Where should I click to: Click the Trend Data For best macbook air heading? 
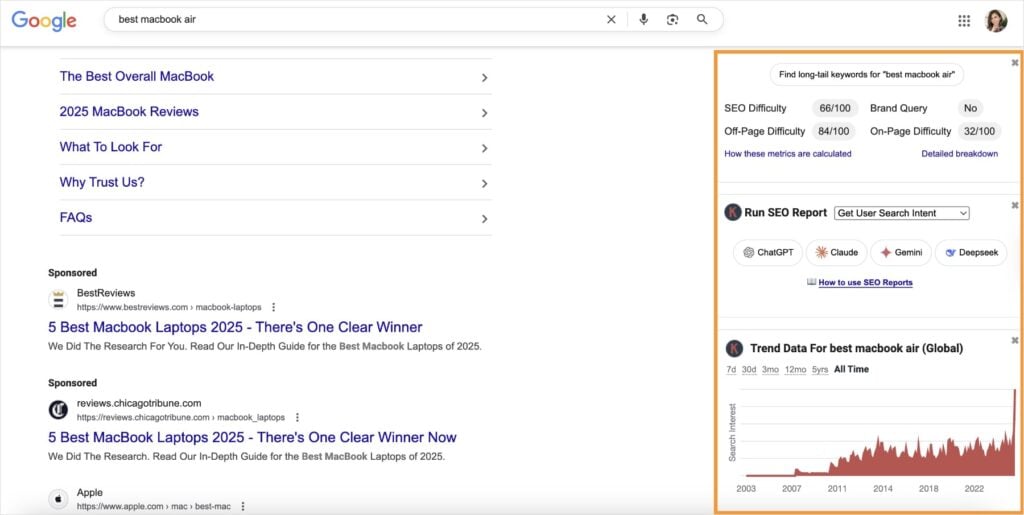pos(856,349)
